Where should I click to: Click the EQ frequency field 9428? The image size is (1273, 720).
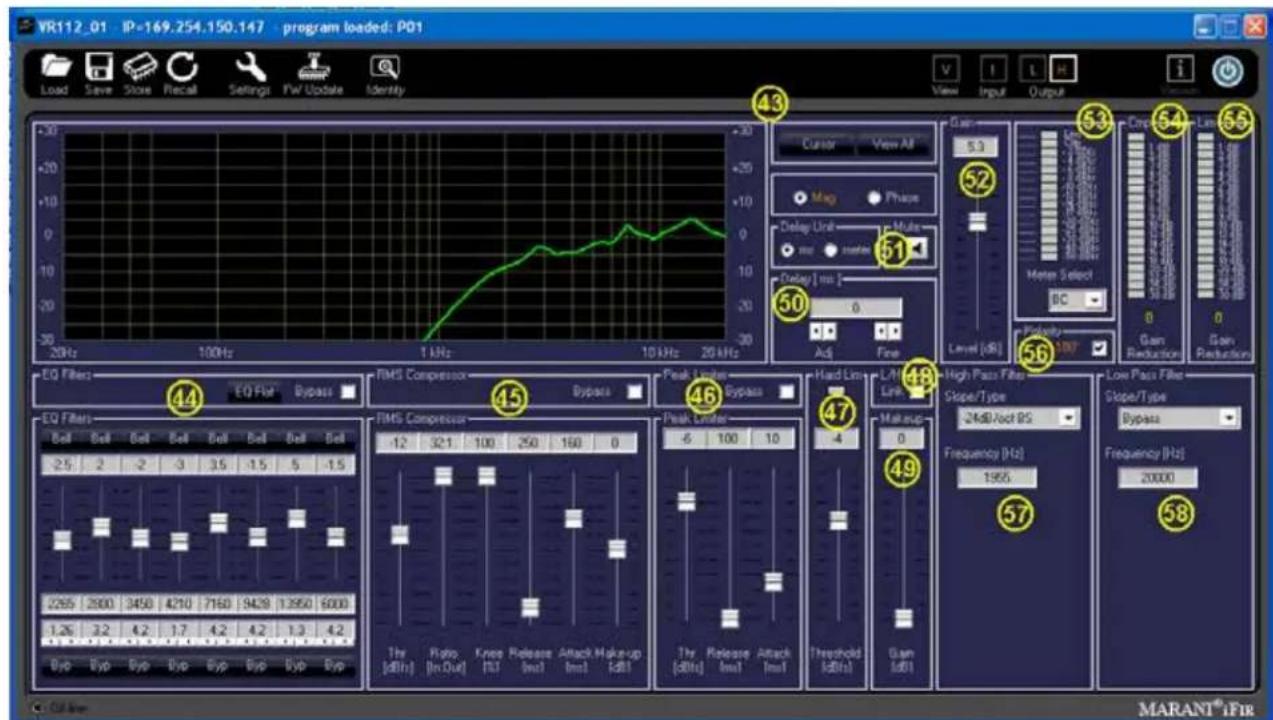point(257,603)
